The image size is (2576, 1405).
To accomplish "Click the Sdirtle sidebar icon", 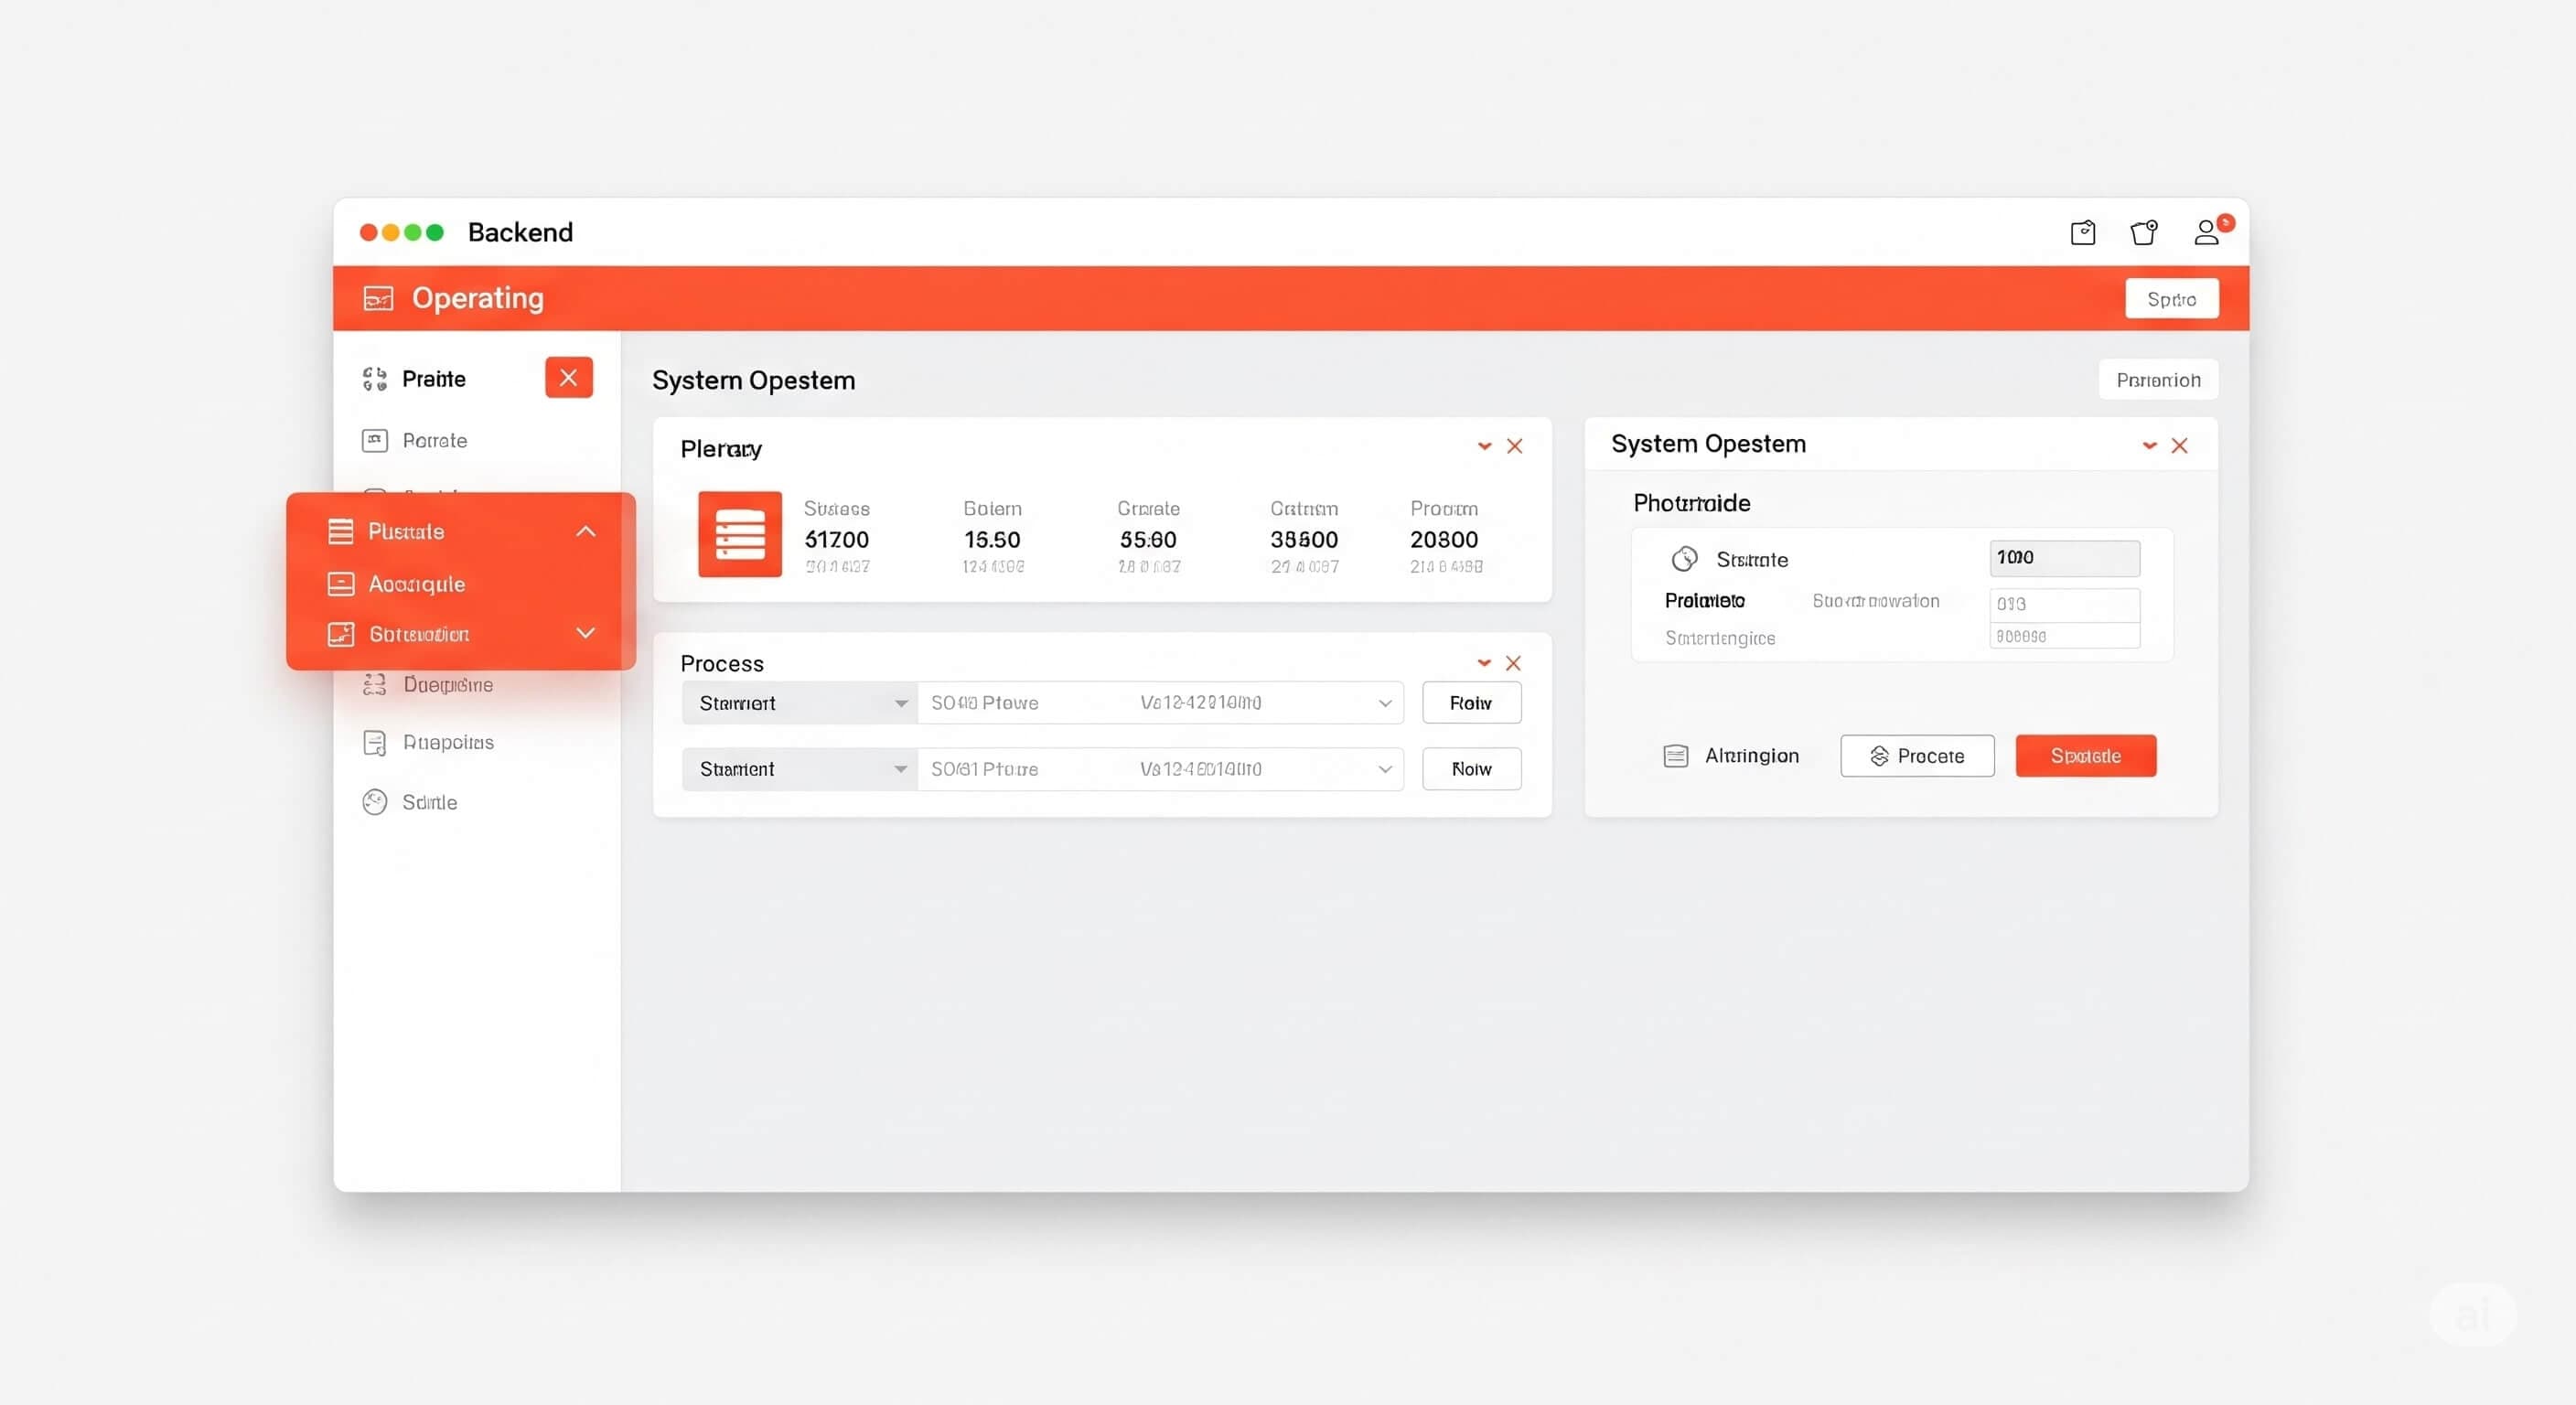I will [375, 802].
